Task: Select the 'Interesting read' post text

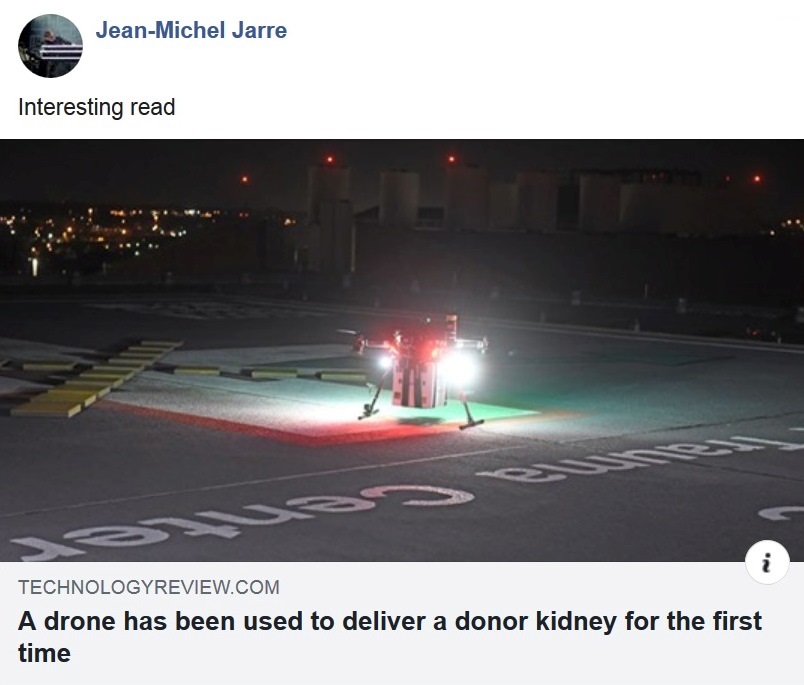Action: coord(96,107)
